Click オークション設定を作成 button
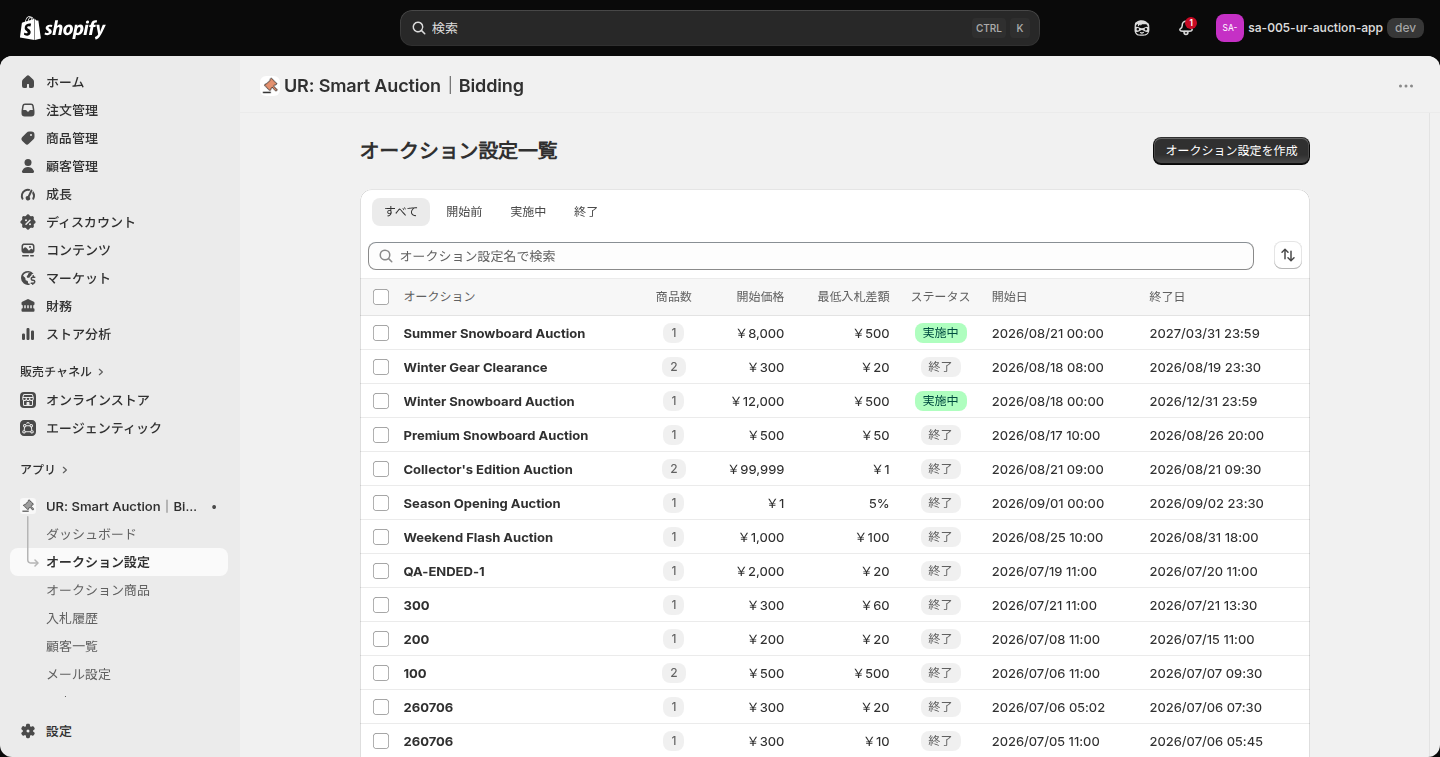Screen dimensions: 1440x757 (x=1231, y=151)
